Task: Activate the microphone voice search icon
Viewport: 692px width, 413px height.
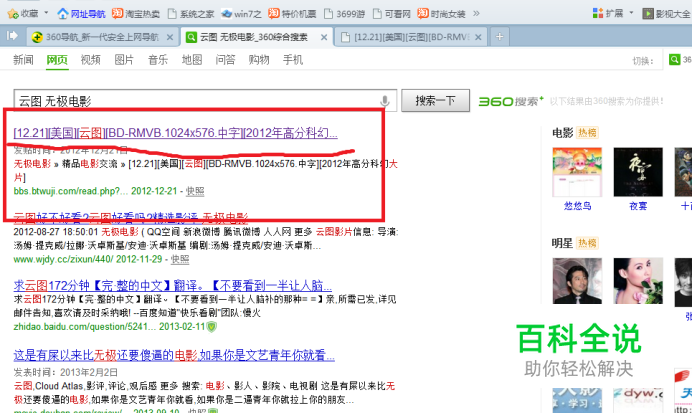Action: click(x=385, y=101)
